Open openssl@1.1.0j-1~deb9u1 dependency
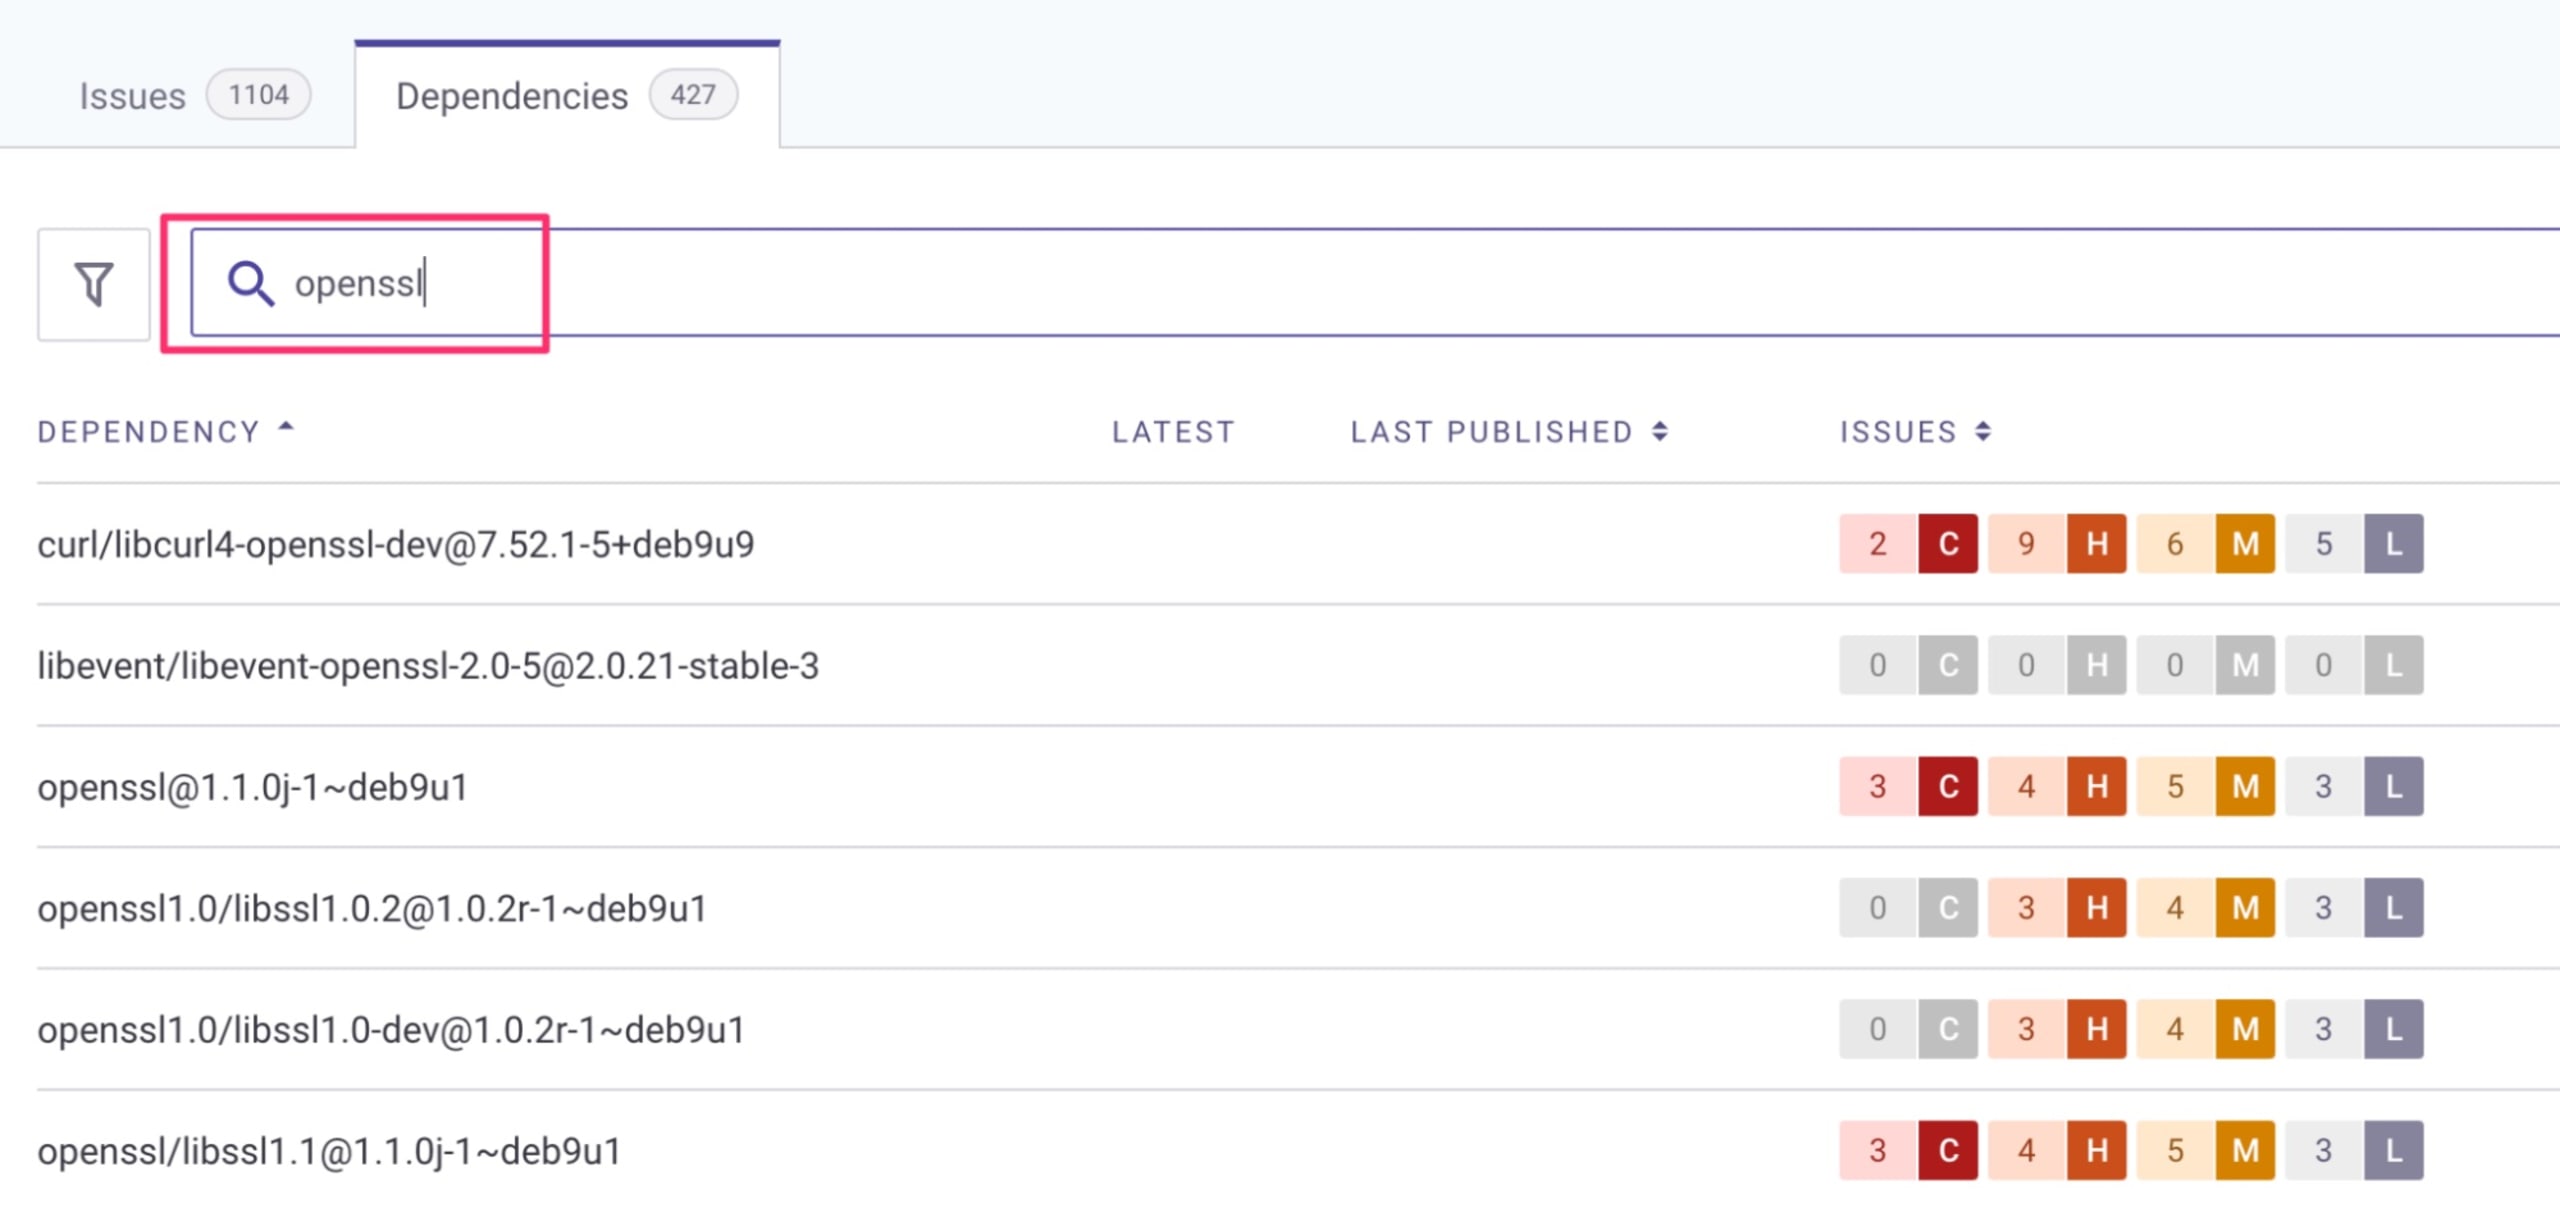 click(253, 788)
